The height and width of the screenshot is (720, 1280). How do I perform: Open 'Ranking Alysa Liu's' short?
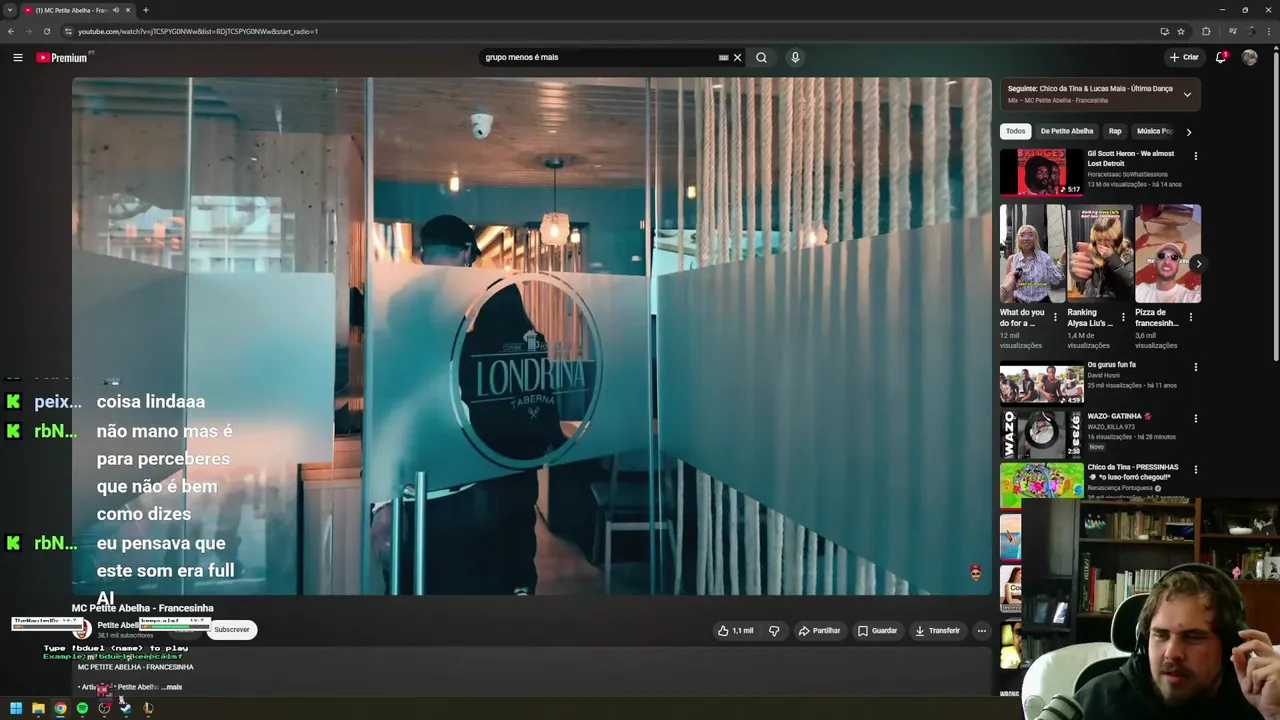[x=1100, y=253]
